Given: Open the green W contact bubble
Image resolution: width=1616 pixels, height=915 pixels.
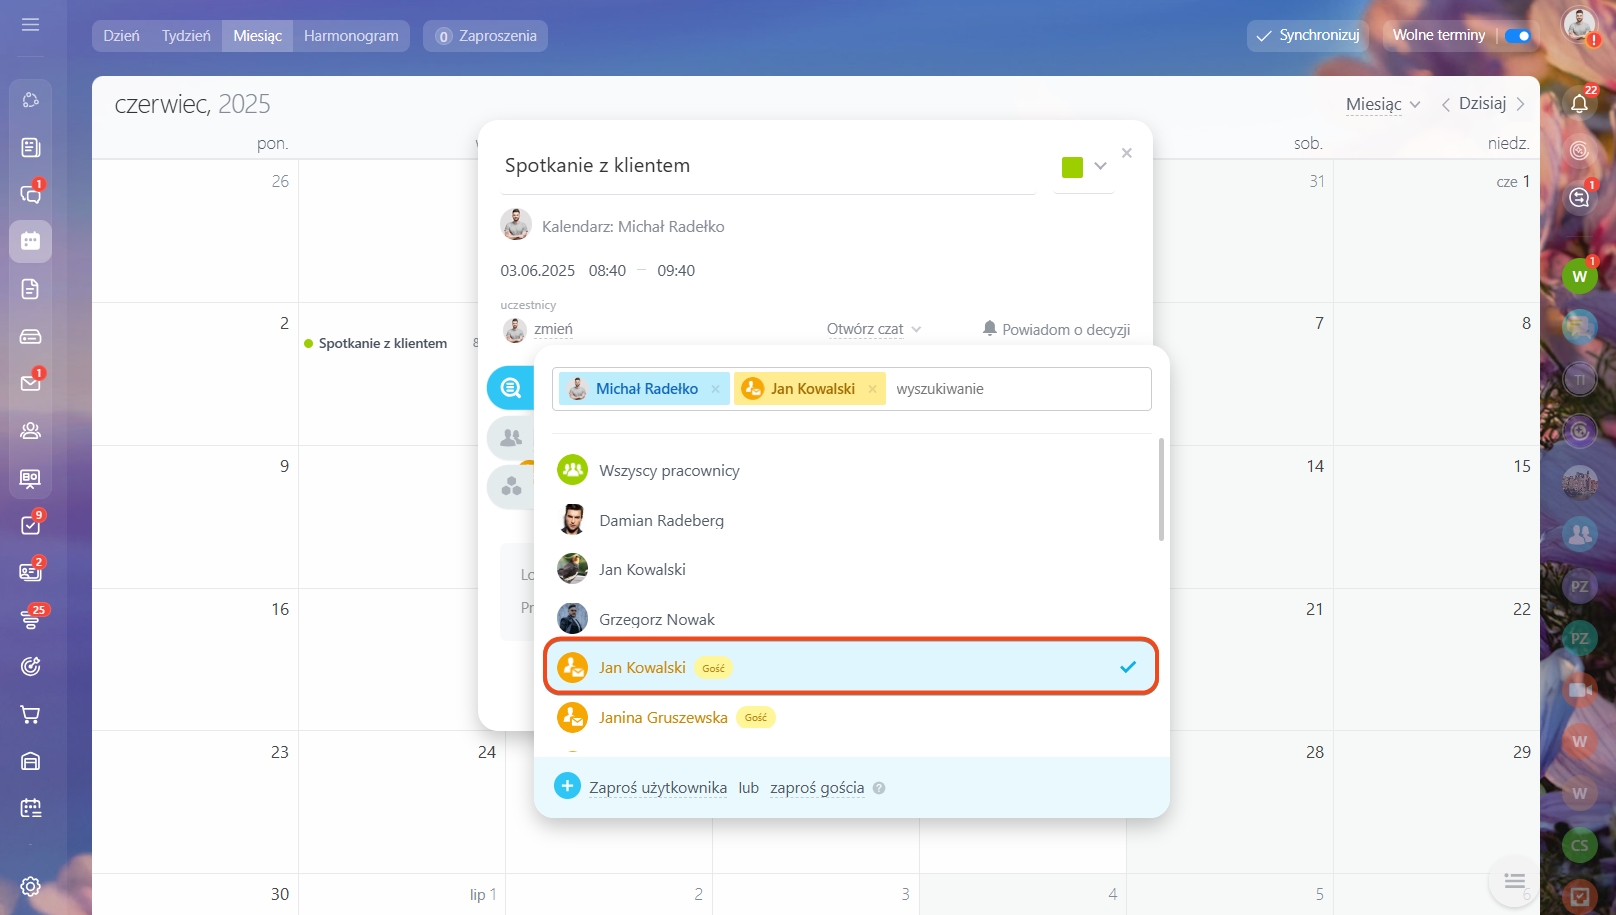Looking at the screenshot, I should point(1579,276).
